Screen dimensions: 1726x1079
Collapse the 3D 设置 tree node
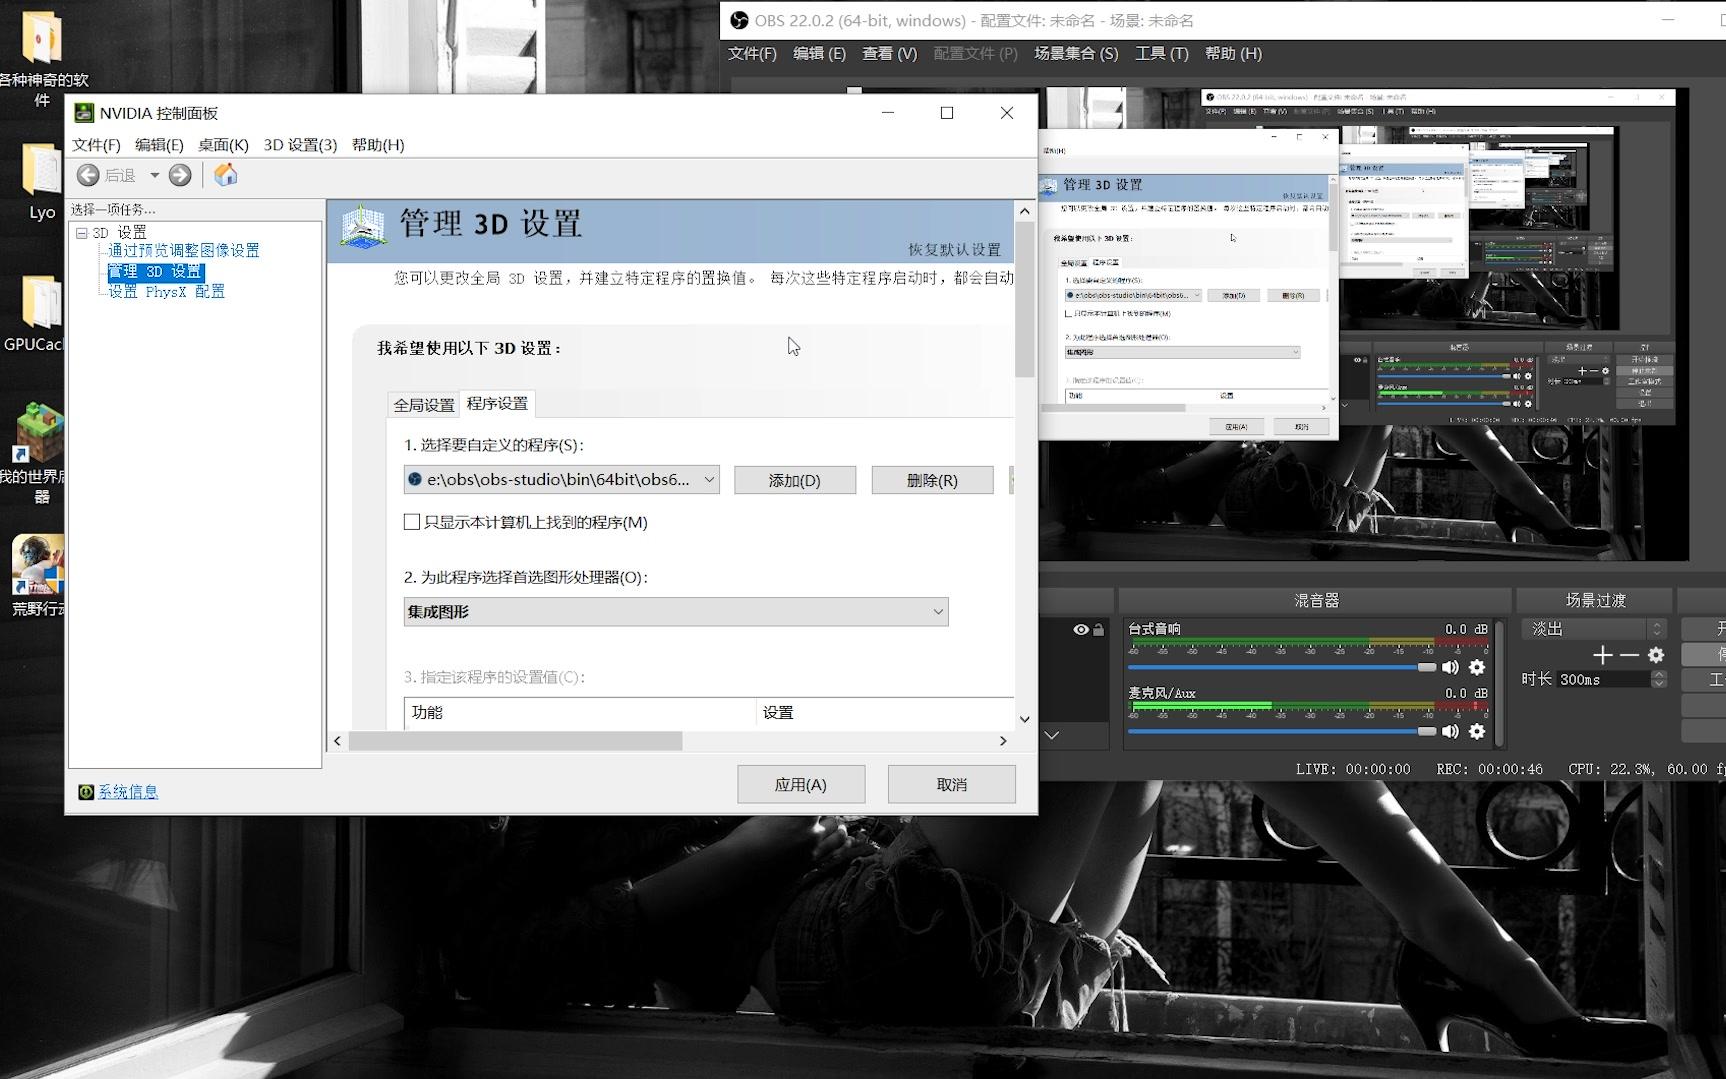[82, 232]
